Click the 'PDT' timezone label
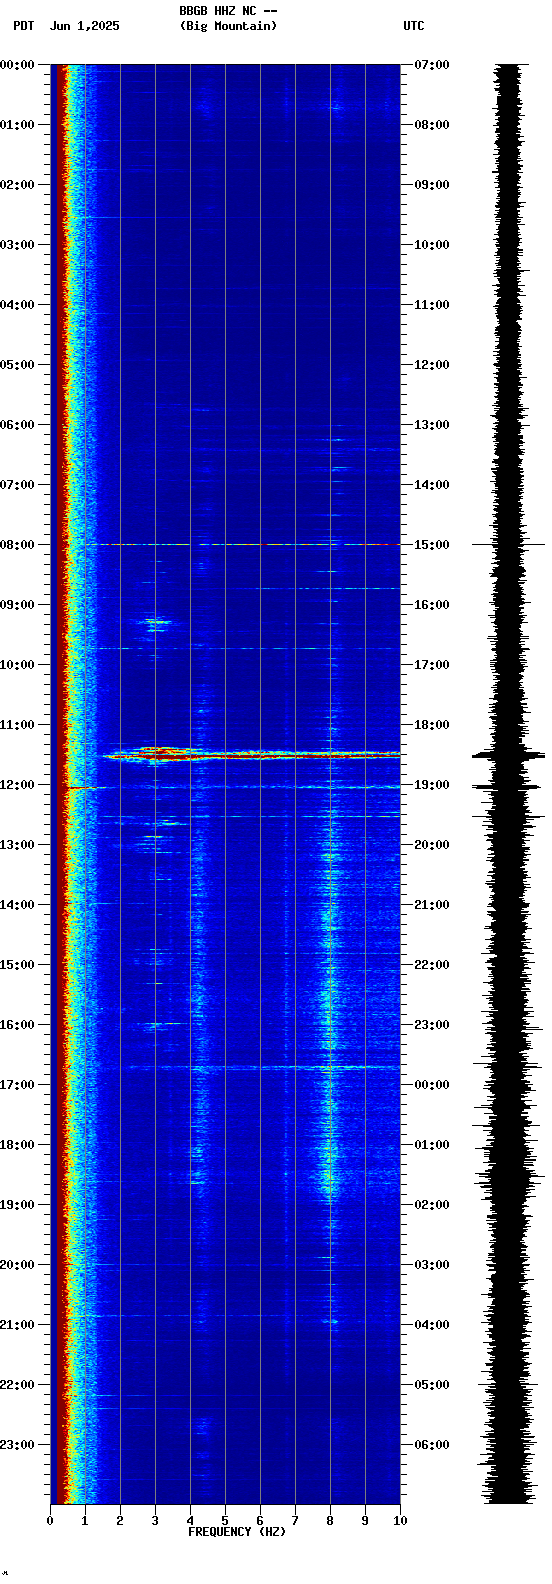Image resolution: width=552 pixels, height=1584 pixels. click(x=24, y=26)
